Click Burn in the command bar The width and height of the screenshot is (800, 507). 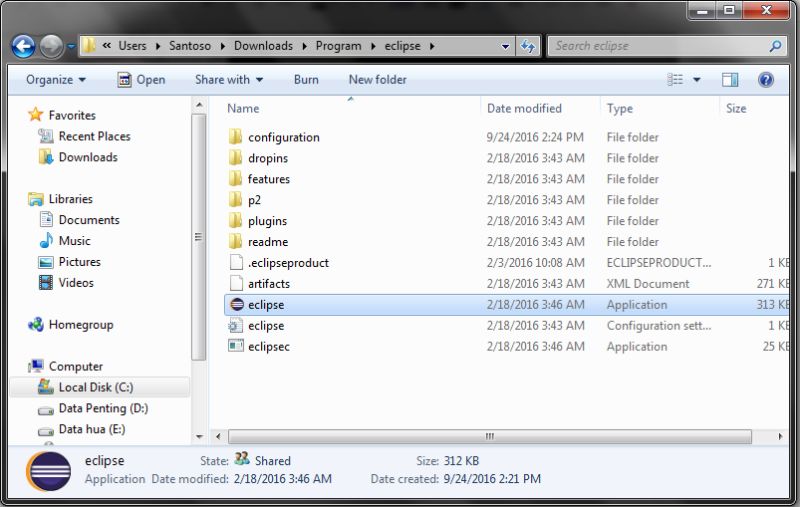[306, 80]
